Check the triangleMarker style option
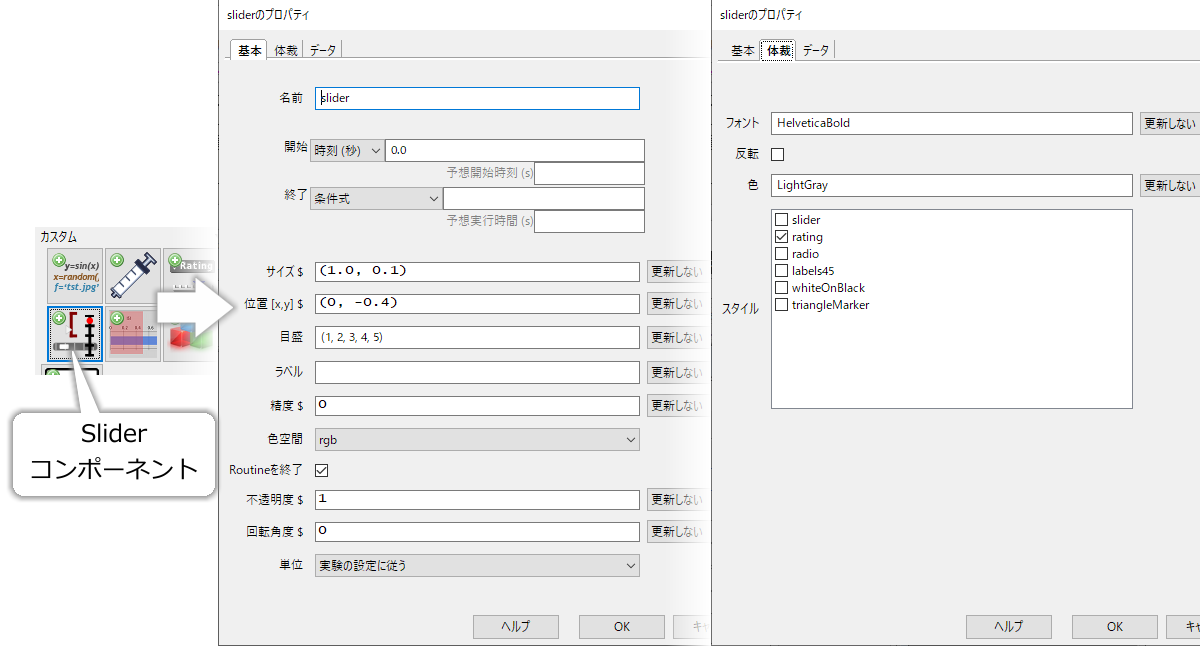Image resolution: width=1200 pixels, height=647 pixels. click(x=781, y=305)
